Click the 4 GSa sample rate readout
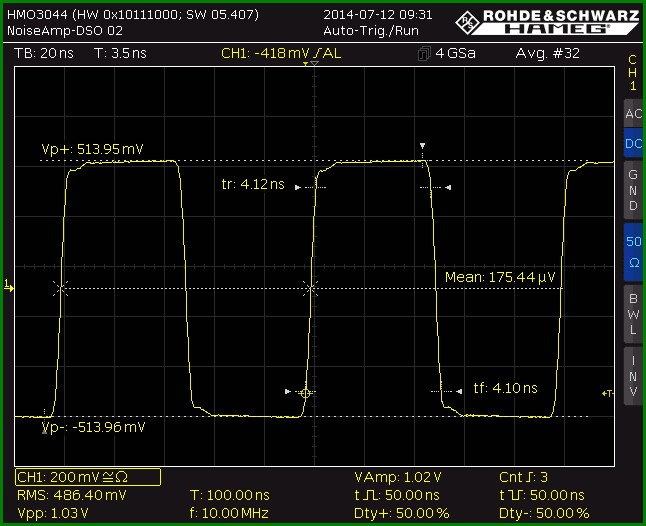The image size is (646, 526). pos(455,53)
